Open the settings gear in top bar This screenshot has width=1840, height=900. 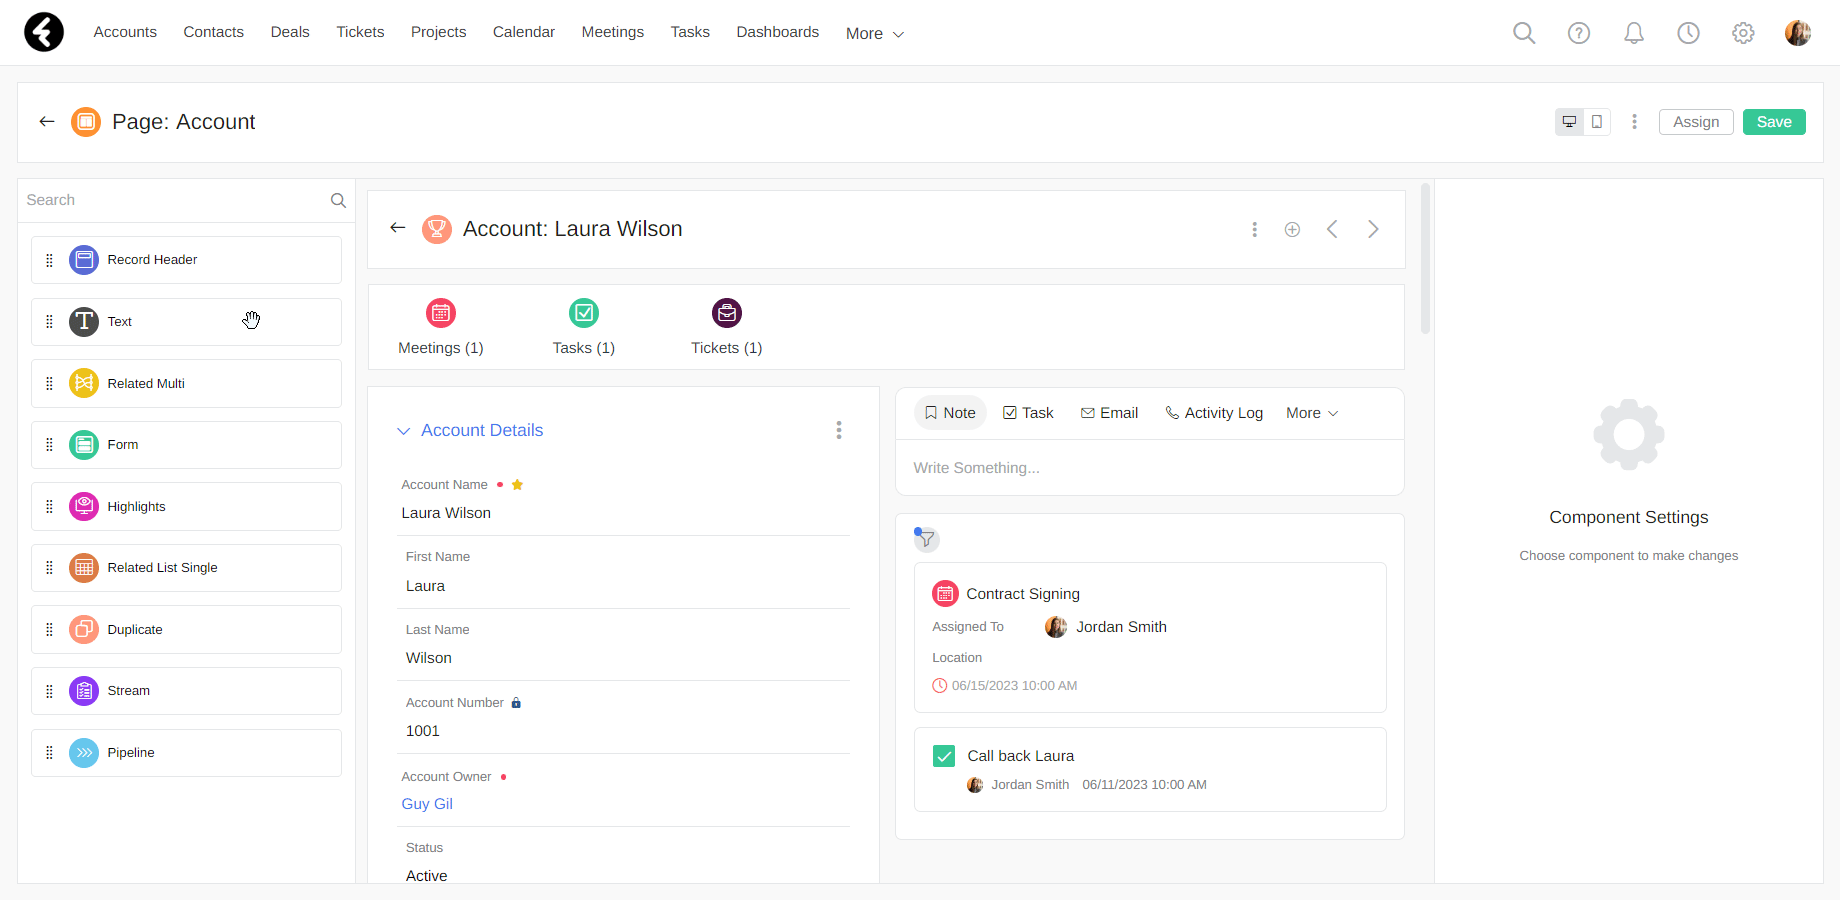pyautogui.click(x=1743, y=33)
